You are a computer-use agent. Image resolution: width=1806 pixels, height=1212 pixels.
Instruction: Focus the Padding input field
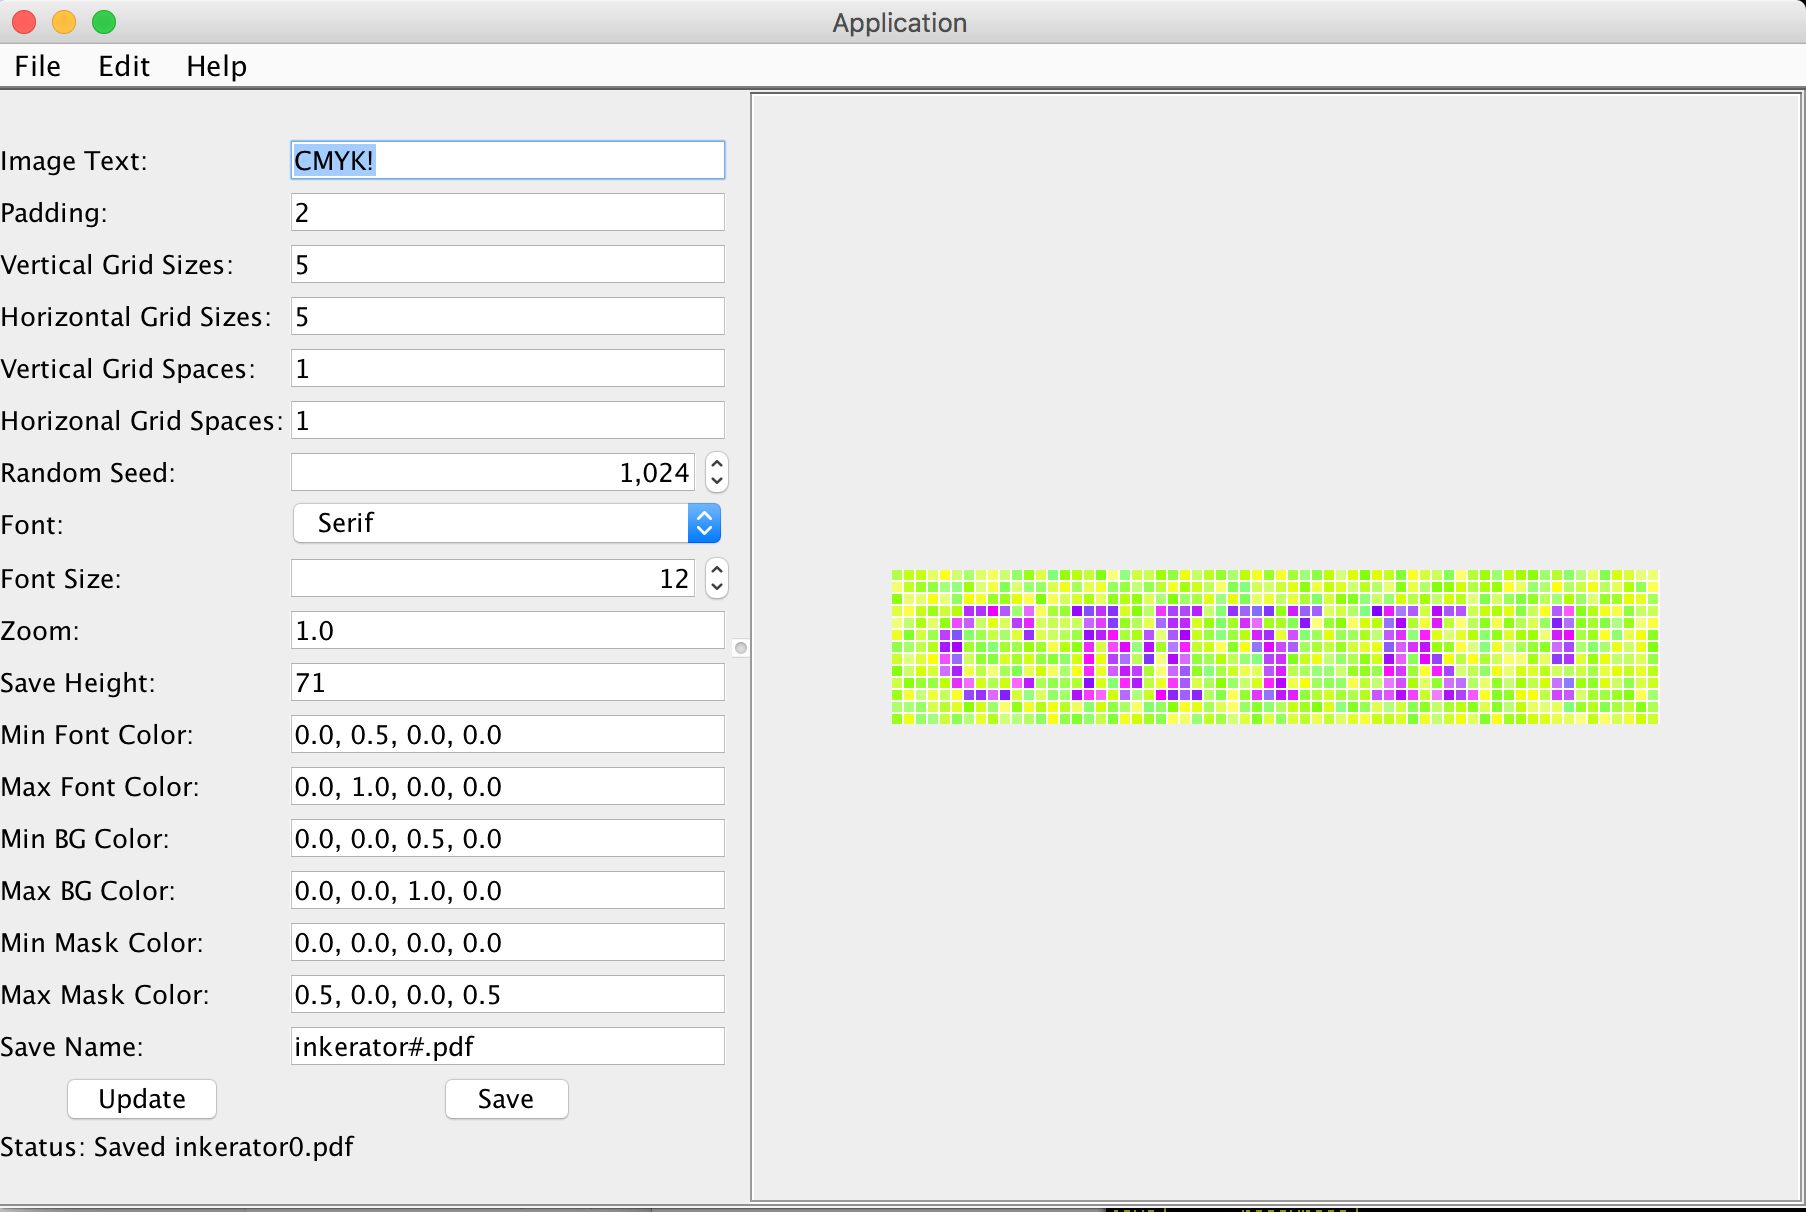coord(508,212)
